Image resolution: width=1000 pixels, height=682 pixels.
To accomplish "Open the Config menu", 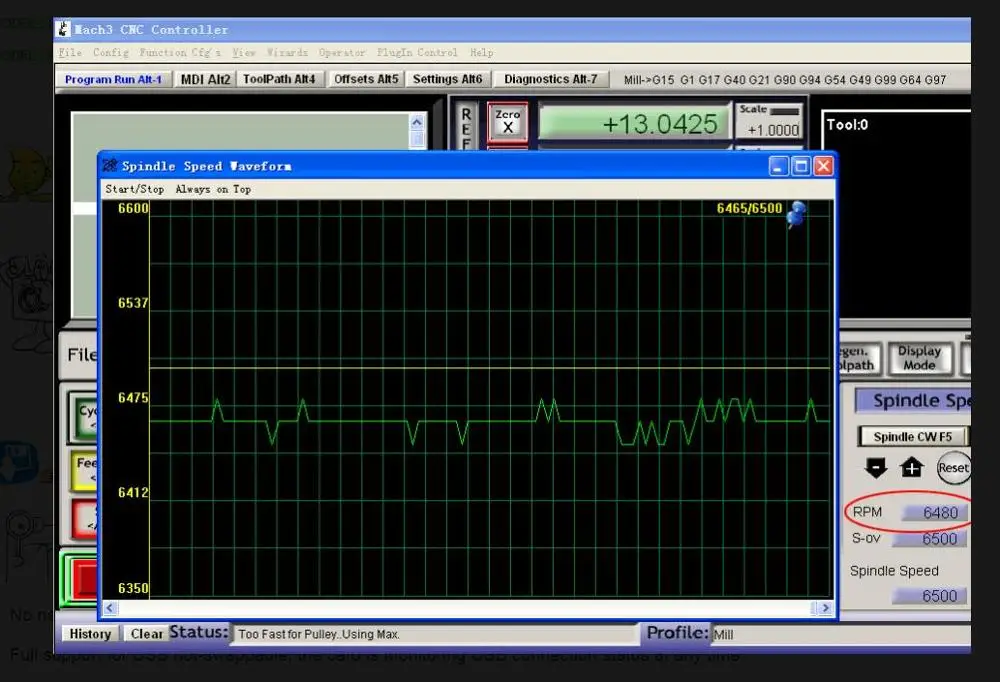I will [x=111, y=52].
